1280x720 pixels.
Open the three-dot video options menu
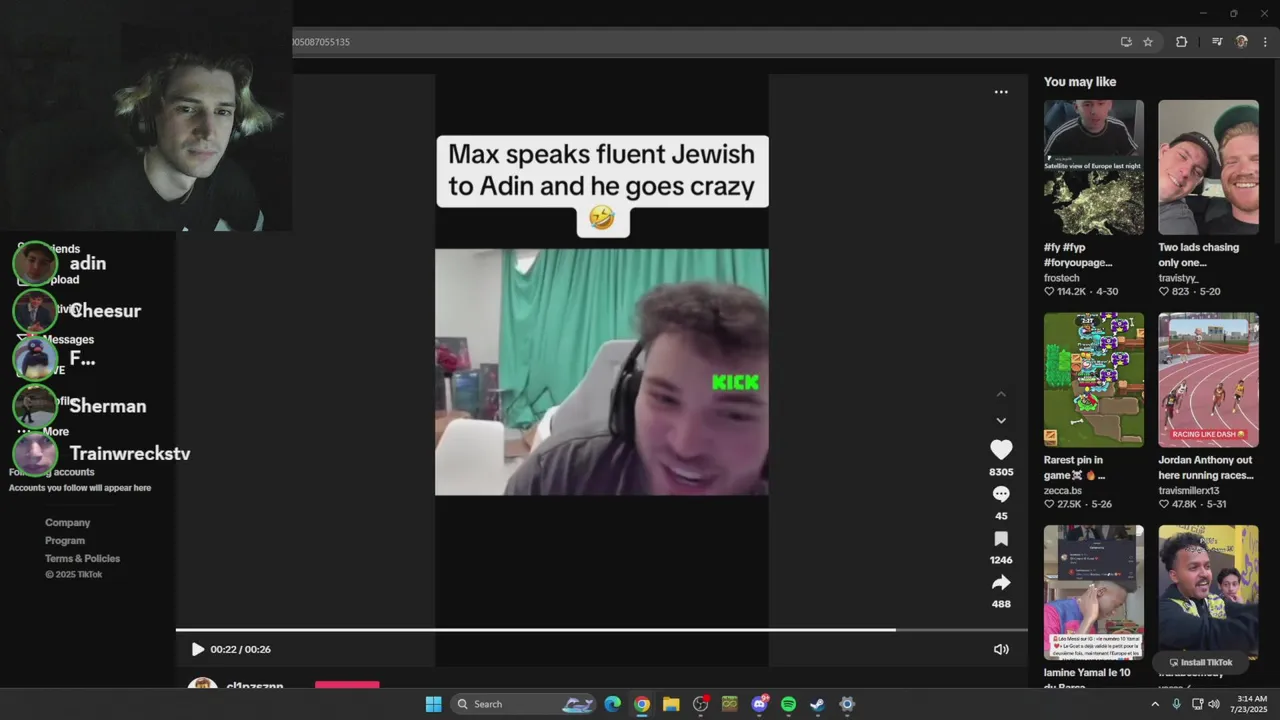[x=1001, y=92]
